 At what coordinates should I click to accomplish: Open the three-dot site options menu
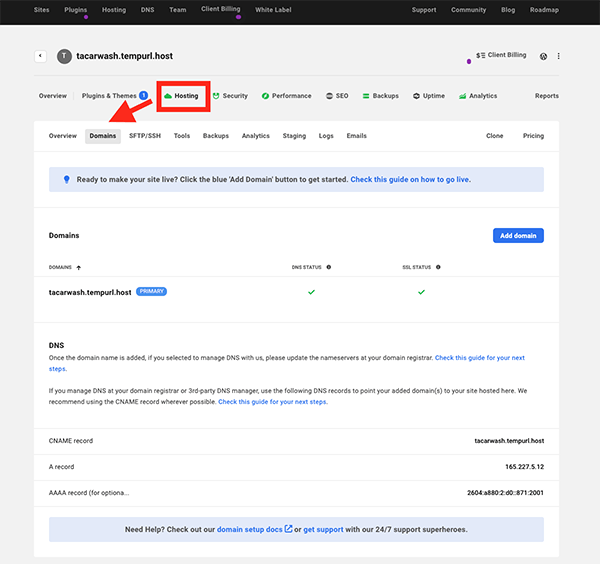pos(558,56)
